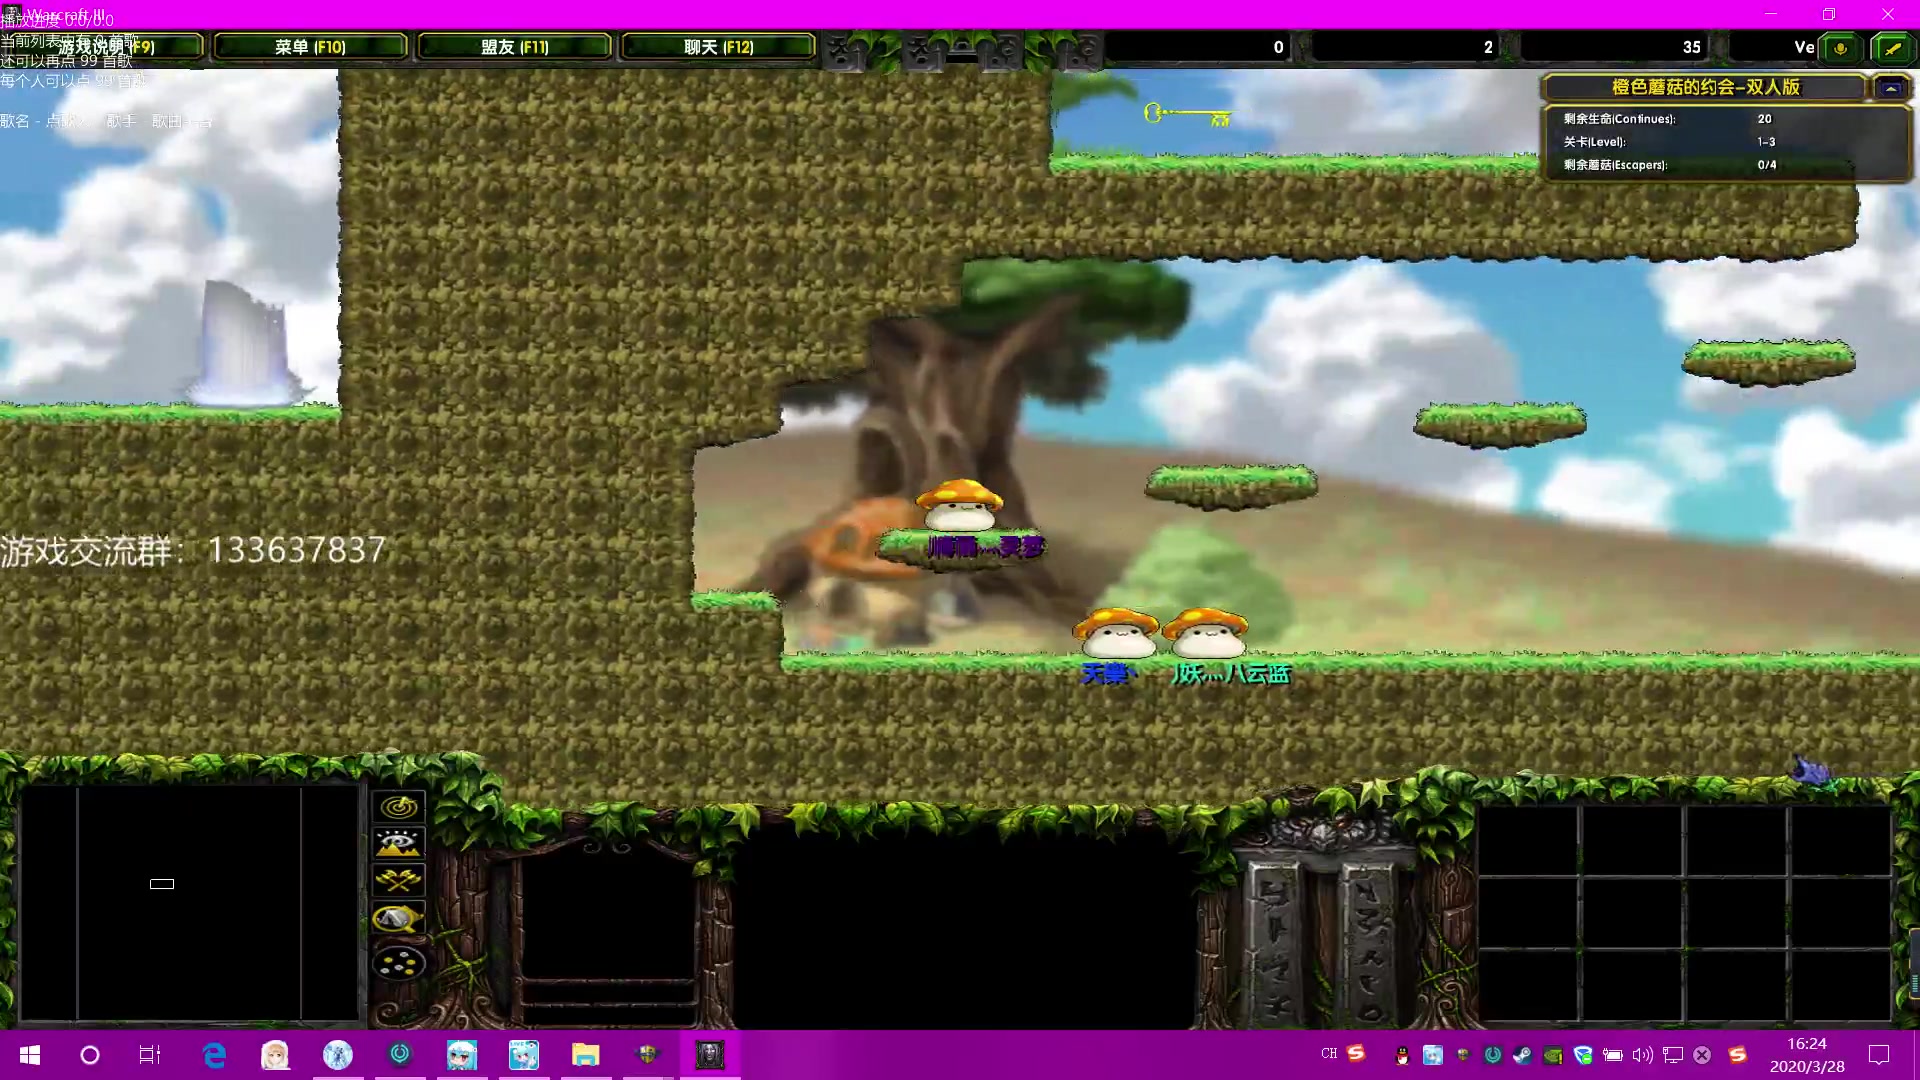Screen dimensions: 1920x1080
Task: Open the volume speaker tray icon
Action: click(x=1643, y=1055)
